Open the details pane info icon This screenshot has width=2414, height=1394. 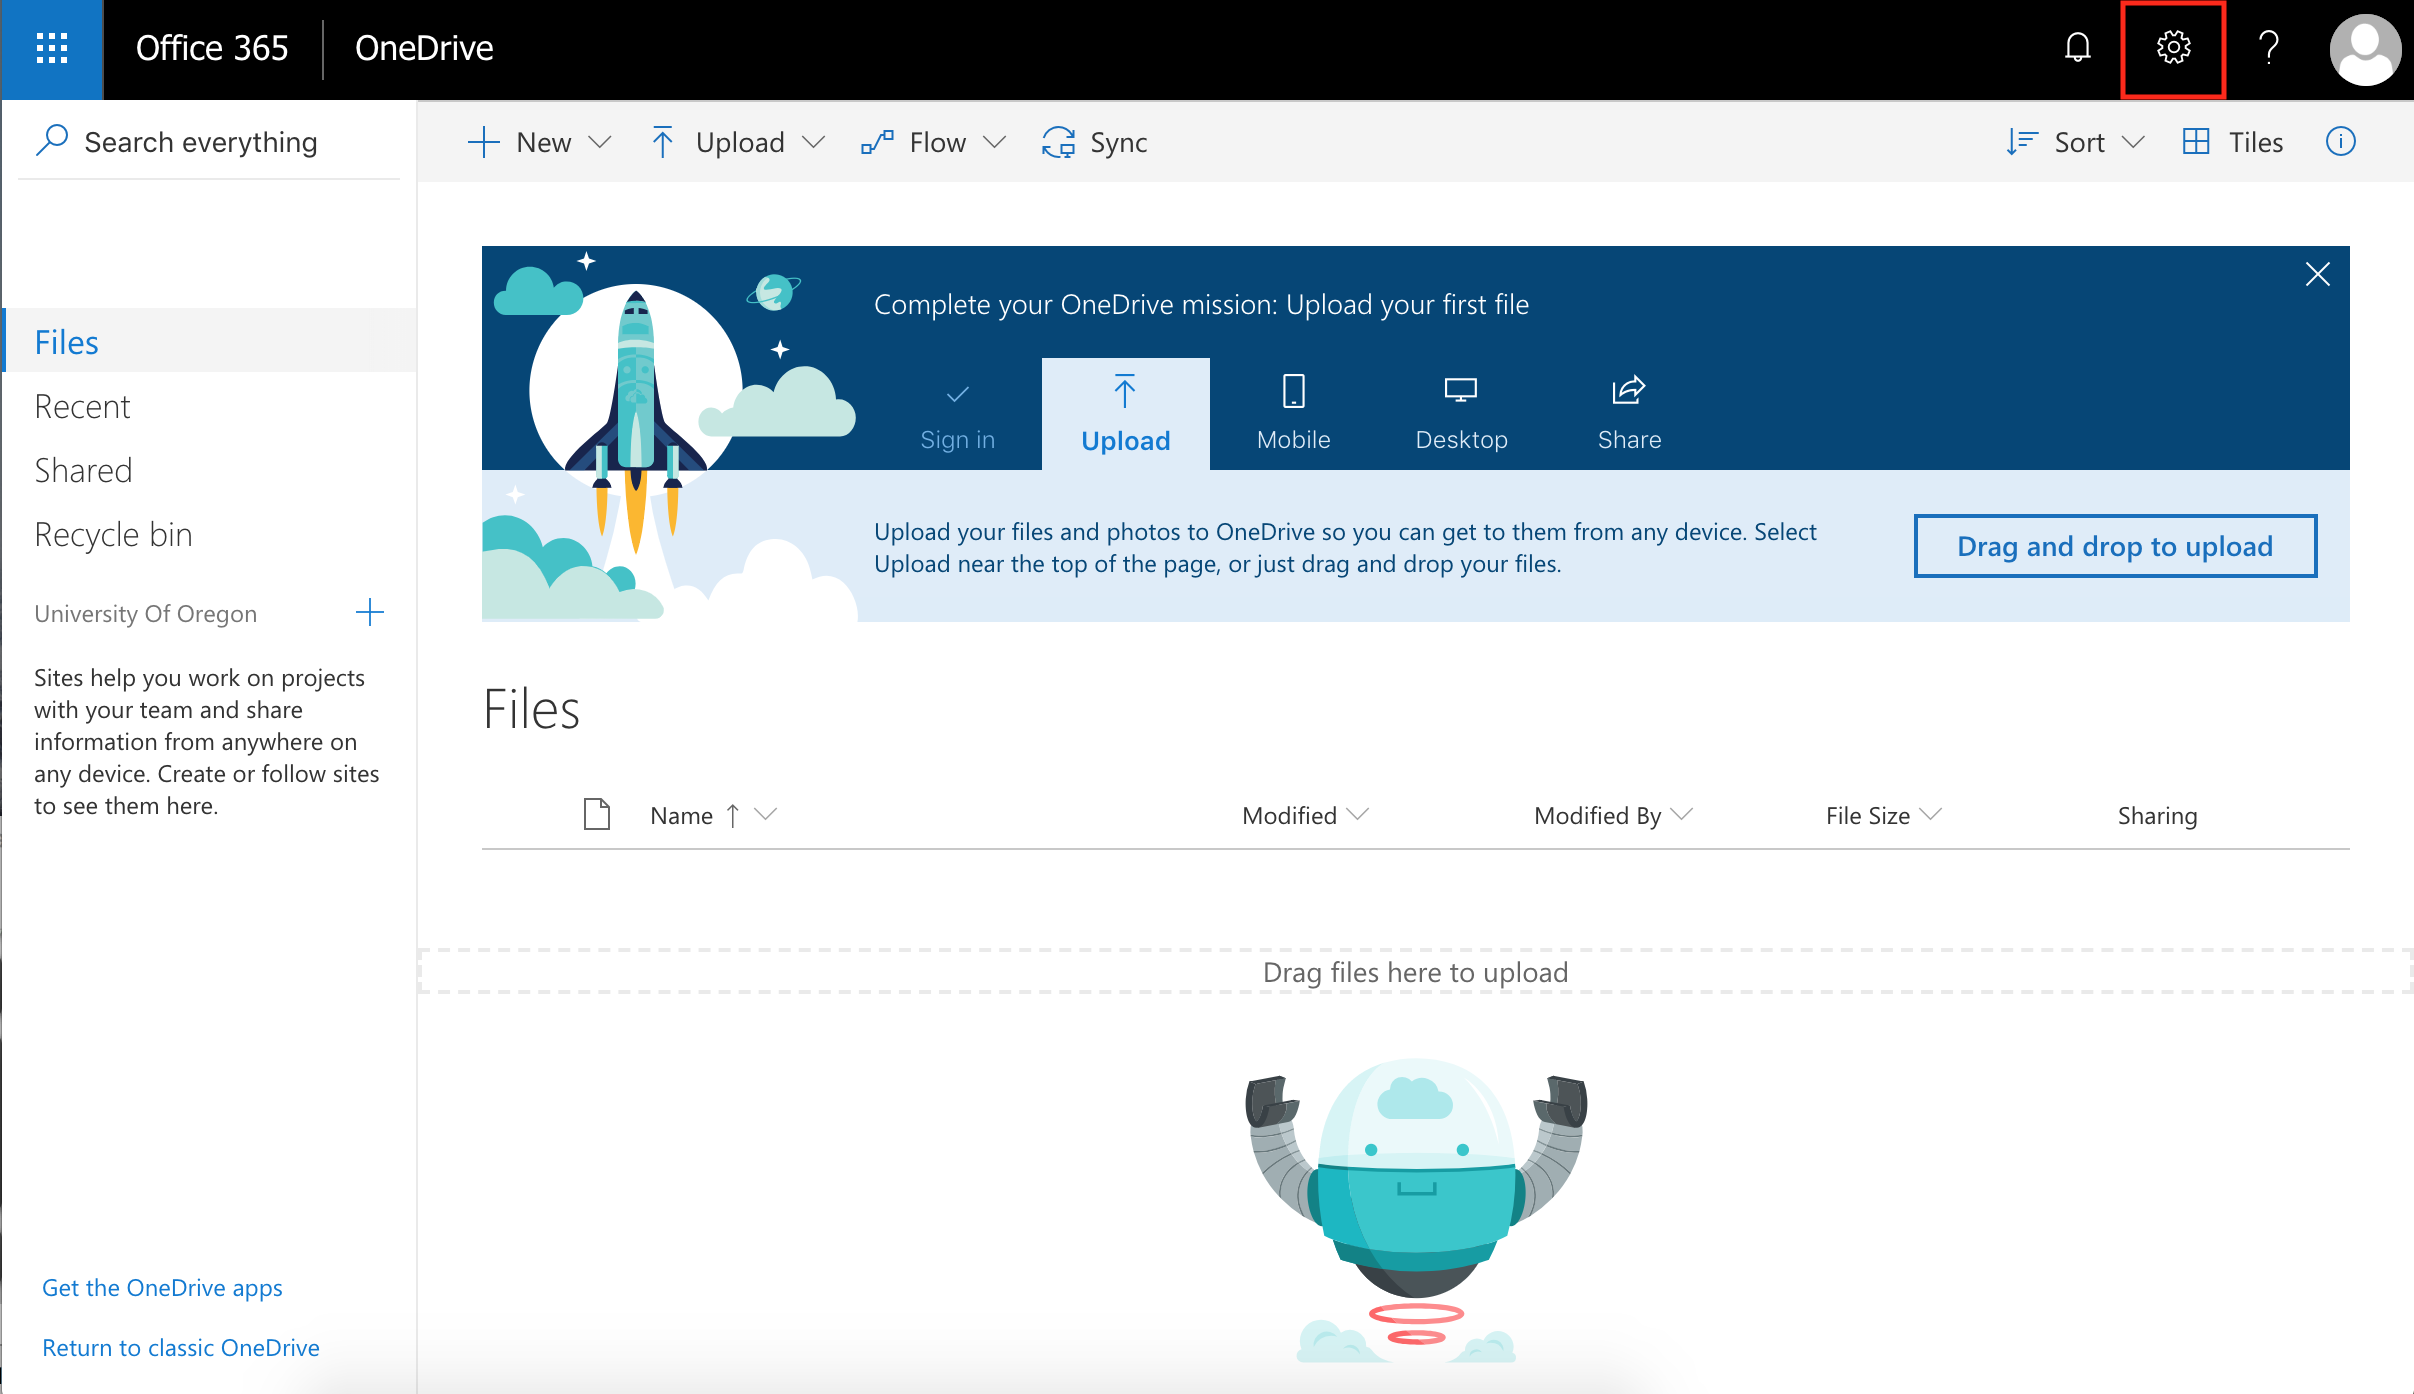[2341, 142]
